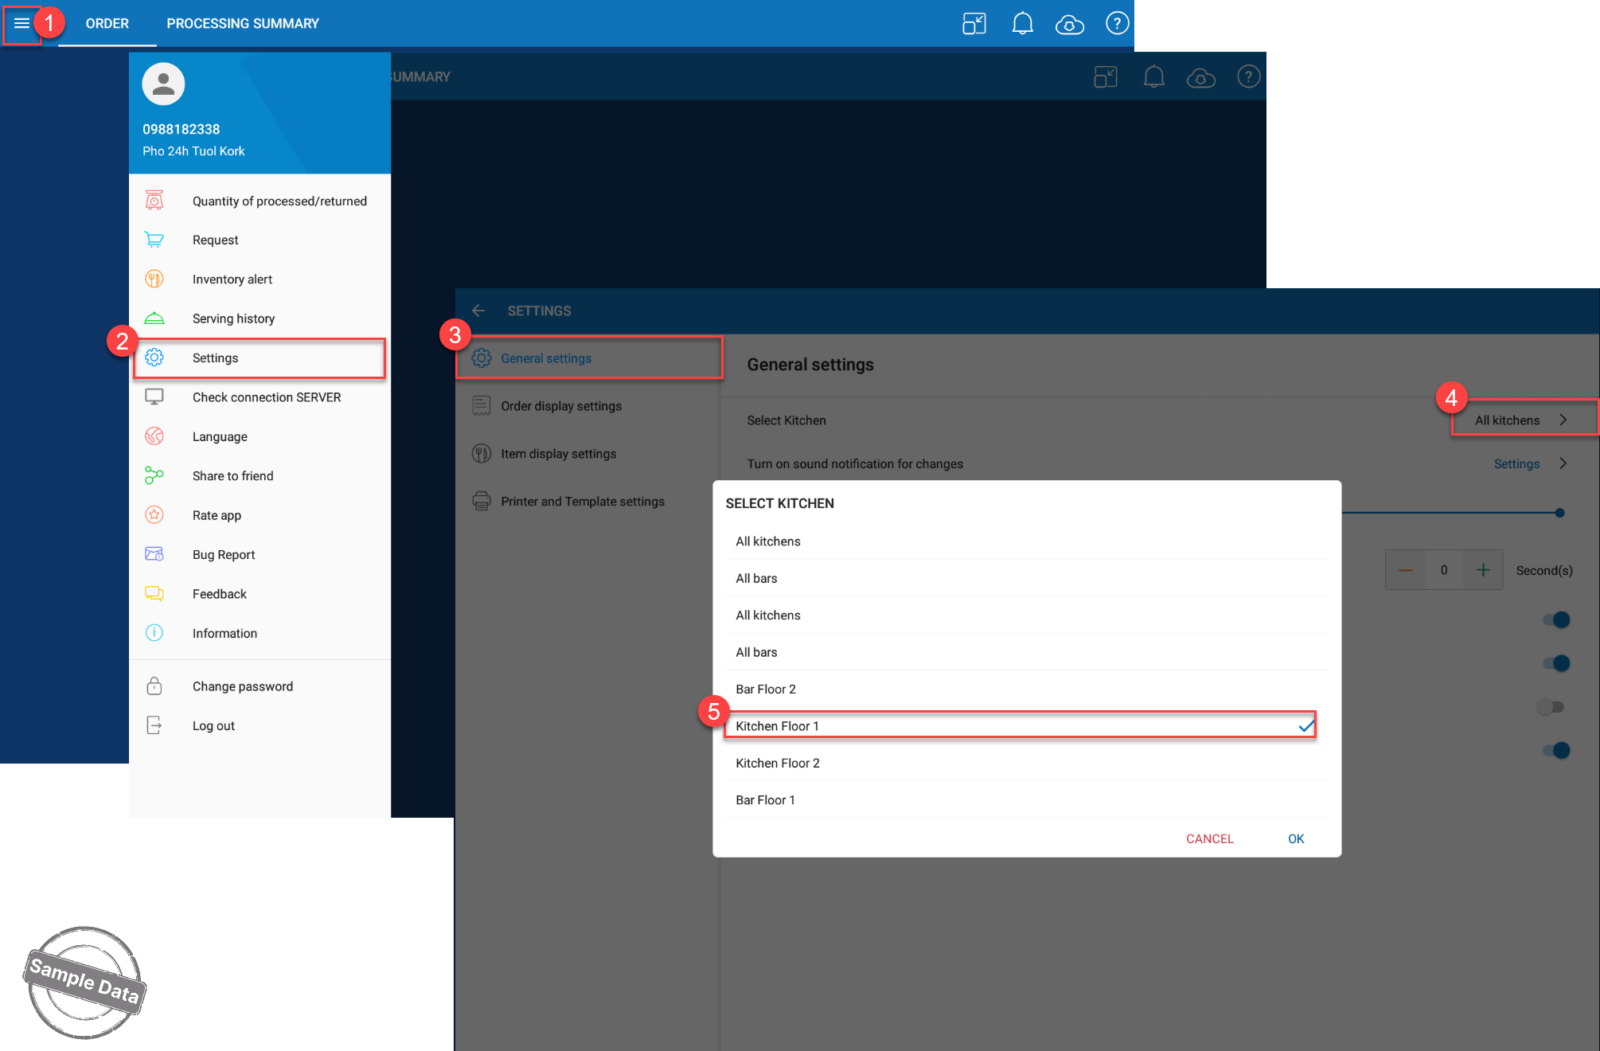Click the Log out icon
This screenshot has width=1600, height=1051.
click(x=154, y=726)
